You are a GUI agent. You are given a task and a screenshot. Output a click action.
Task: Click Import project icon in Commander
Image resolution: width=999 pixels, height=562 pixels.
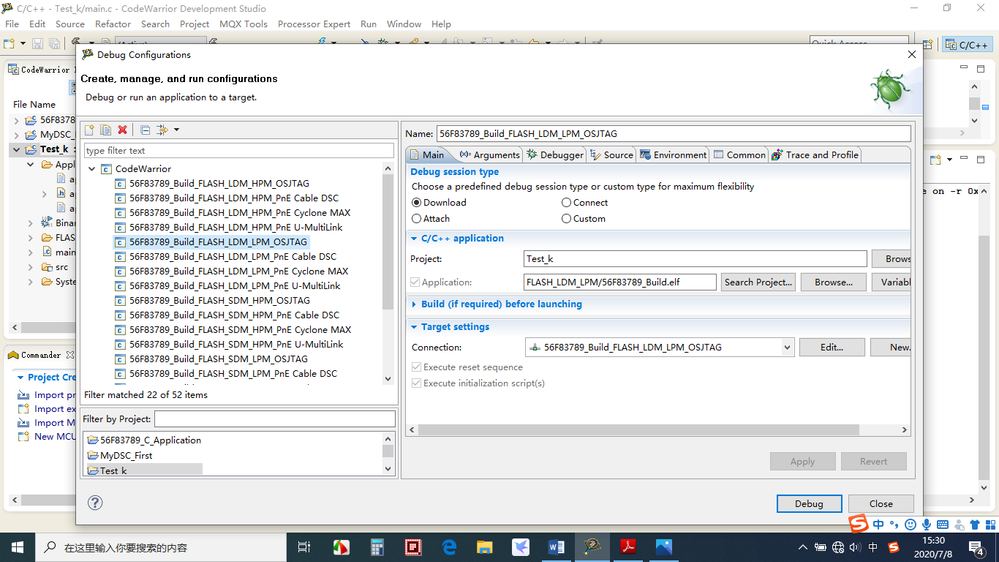(x=24, y=395)
